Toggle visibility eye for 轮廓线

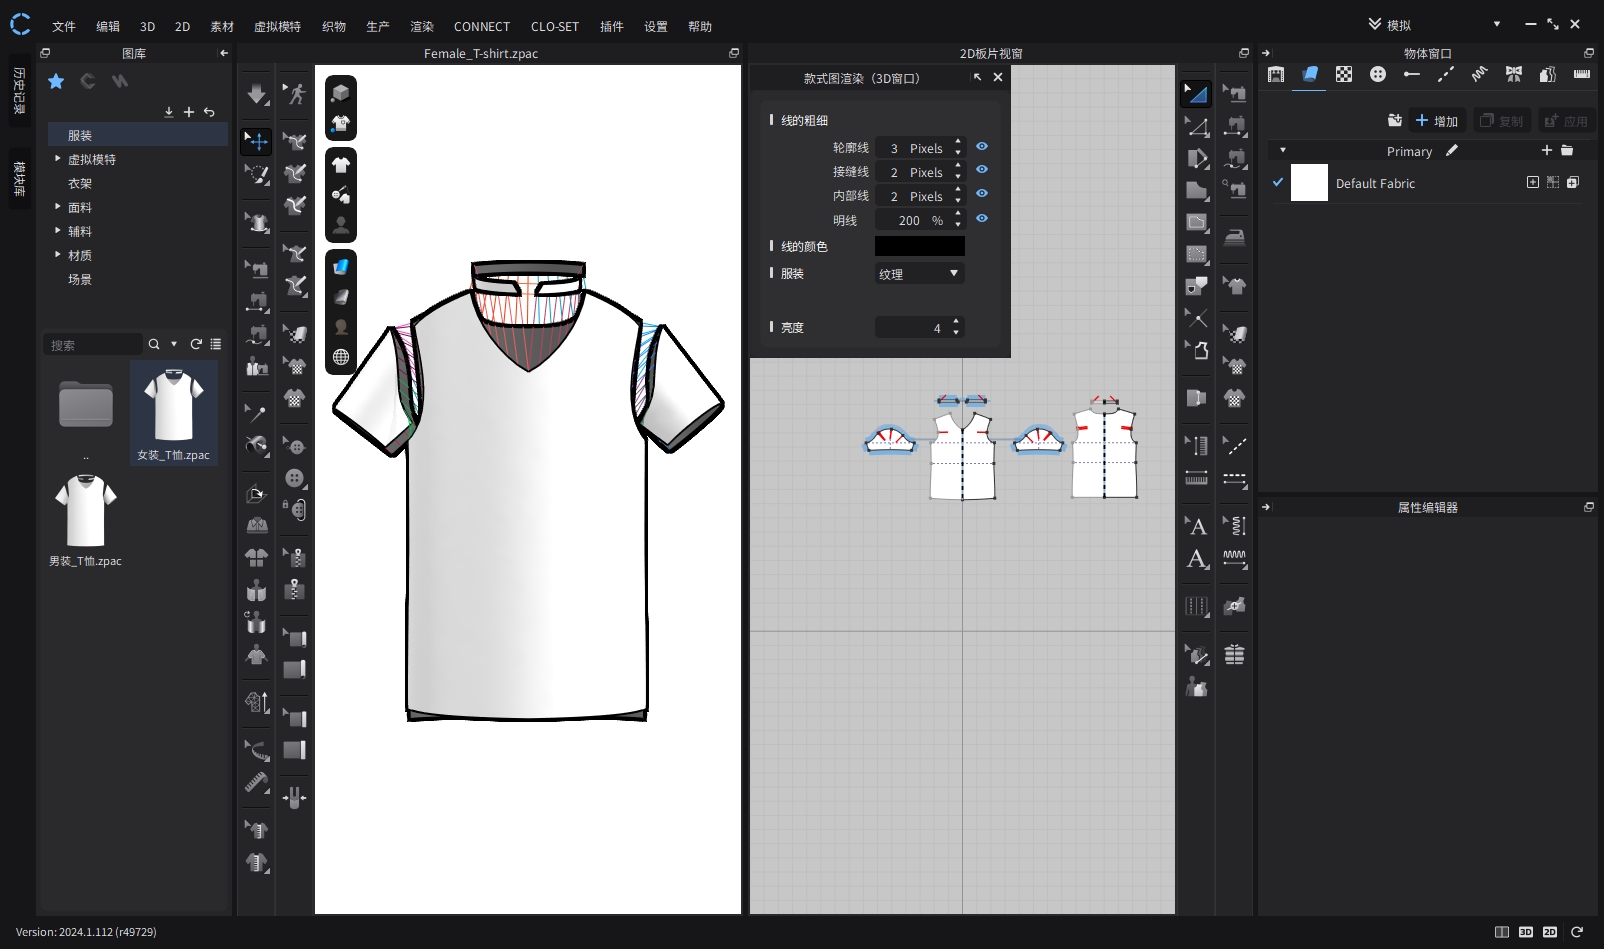click(x=982, y=147)
